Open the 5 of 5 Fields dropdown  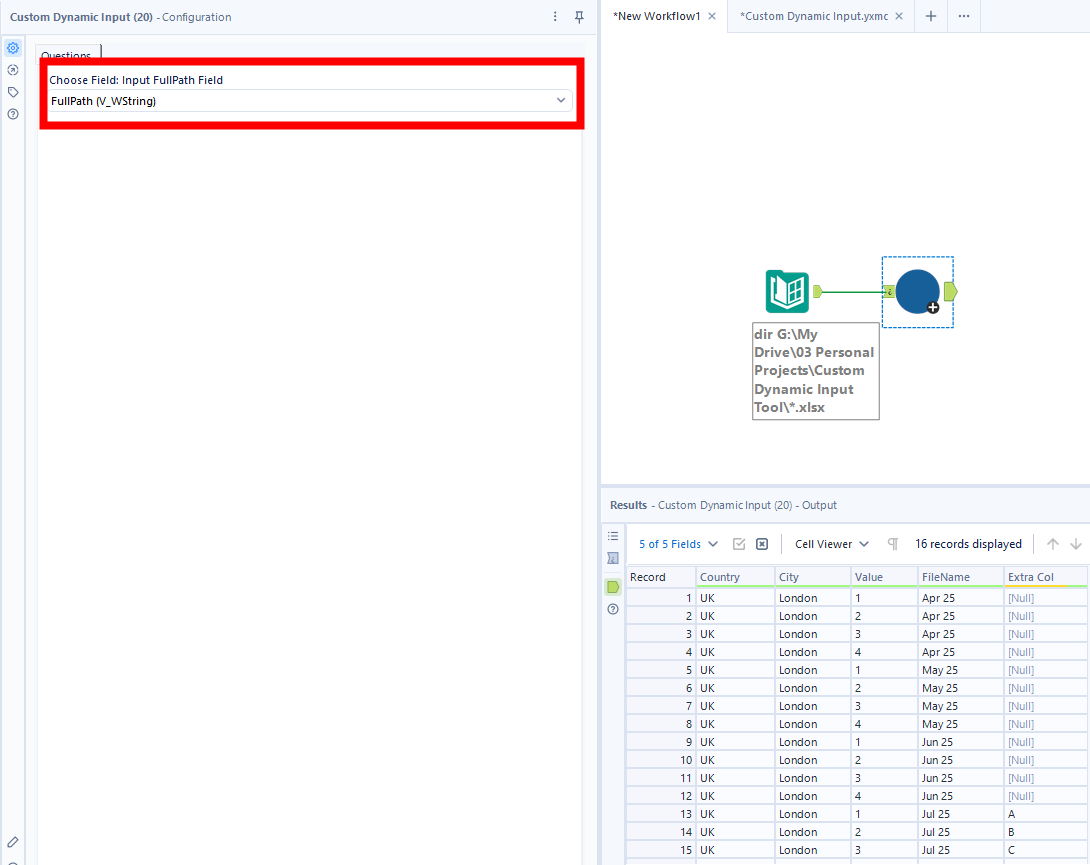pyautogui.click(x=678, y=544)
